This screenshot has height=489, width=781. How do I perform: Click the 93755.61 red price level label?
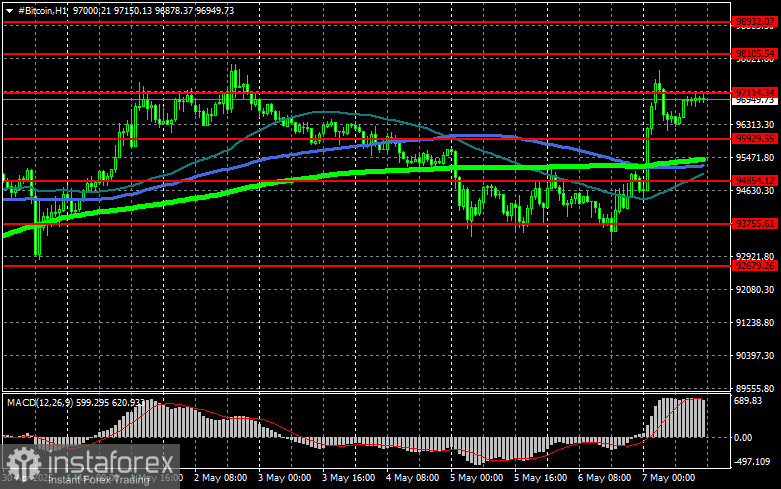coord(755,224)
